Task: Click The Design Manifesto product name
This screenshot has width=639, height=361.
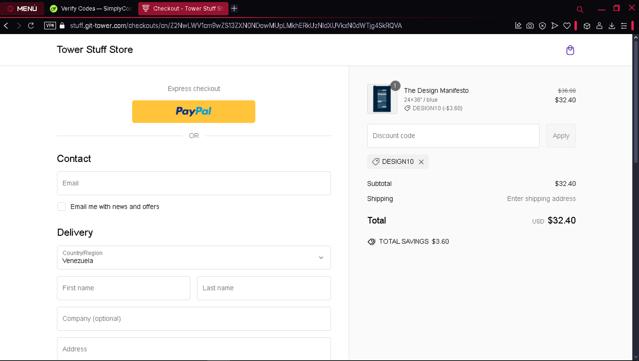Action: point(436,90)
